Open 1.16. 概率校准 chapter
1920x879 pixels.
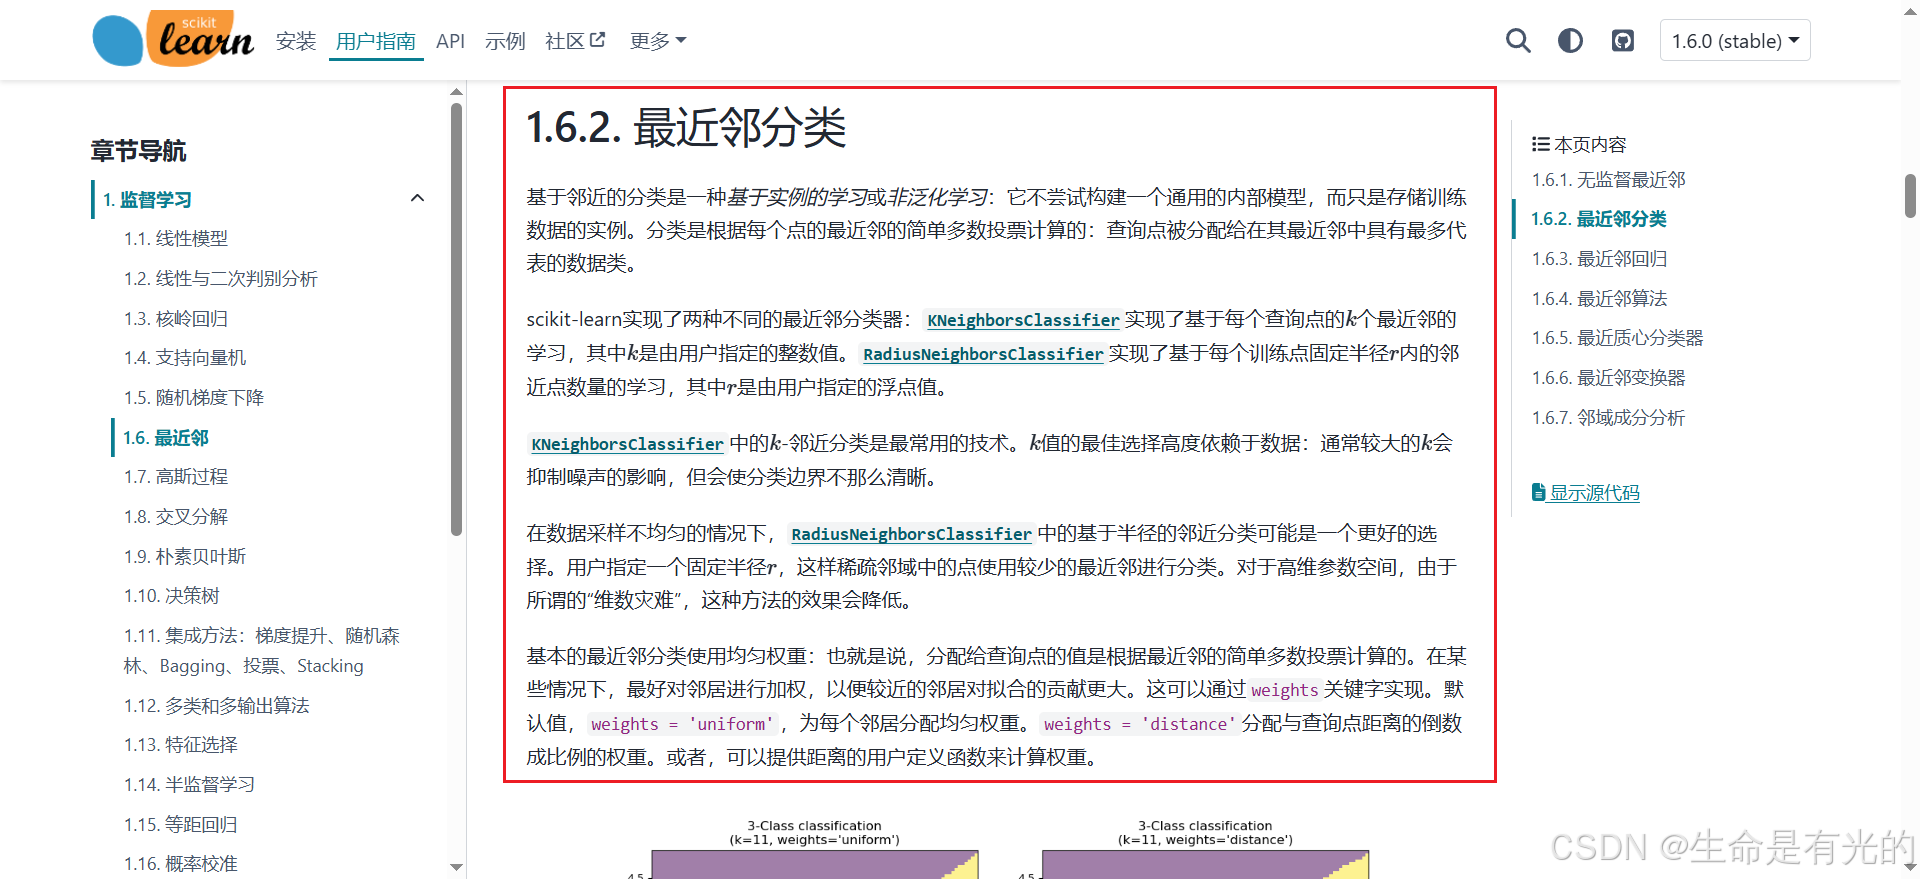pyautogui.click(x=181, y=864)
